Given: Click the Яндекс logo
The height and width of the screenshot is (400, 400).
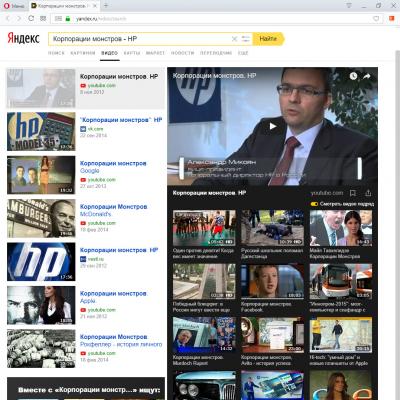Looking at the screenshot, I should pos(23,39).
